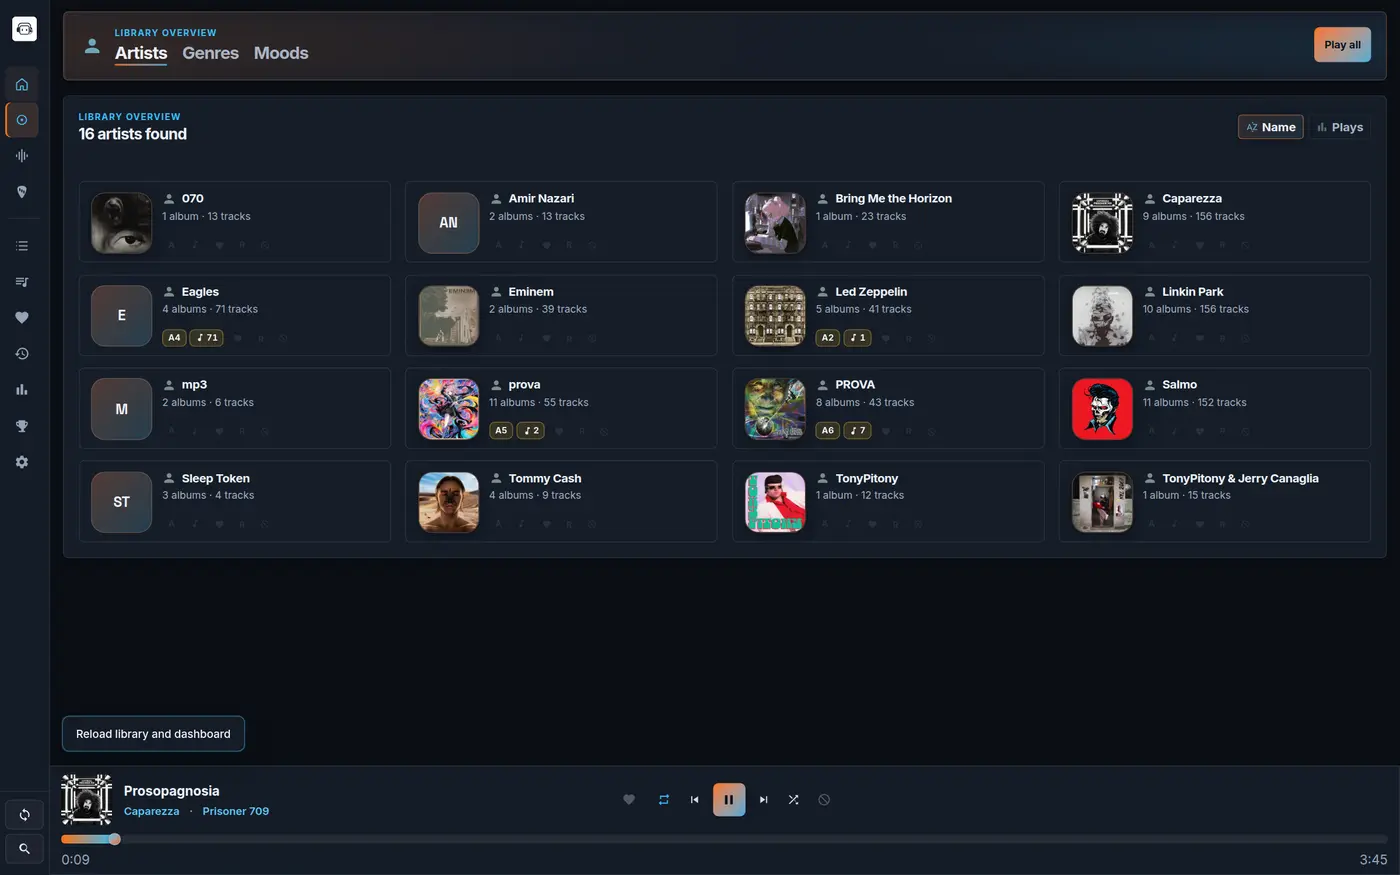Click Reload library and dashboard
The image size is (1400, 875).
[x=153, y=734]
